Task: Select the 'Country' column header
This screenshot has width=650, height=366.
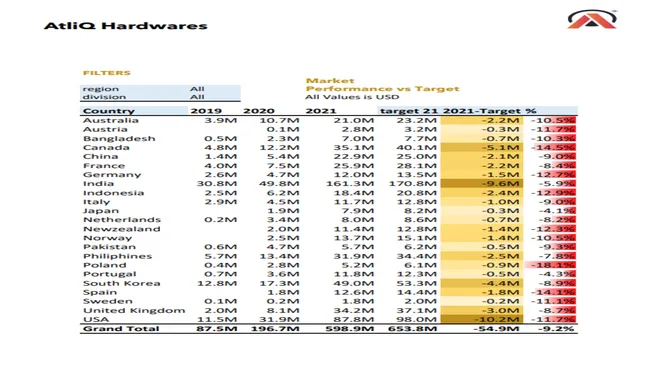Action: click(109, 111)
